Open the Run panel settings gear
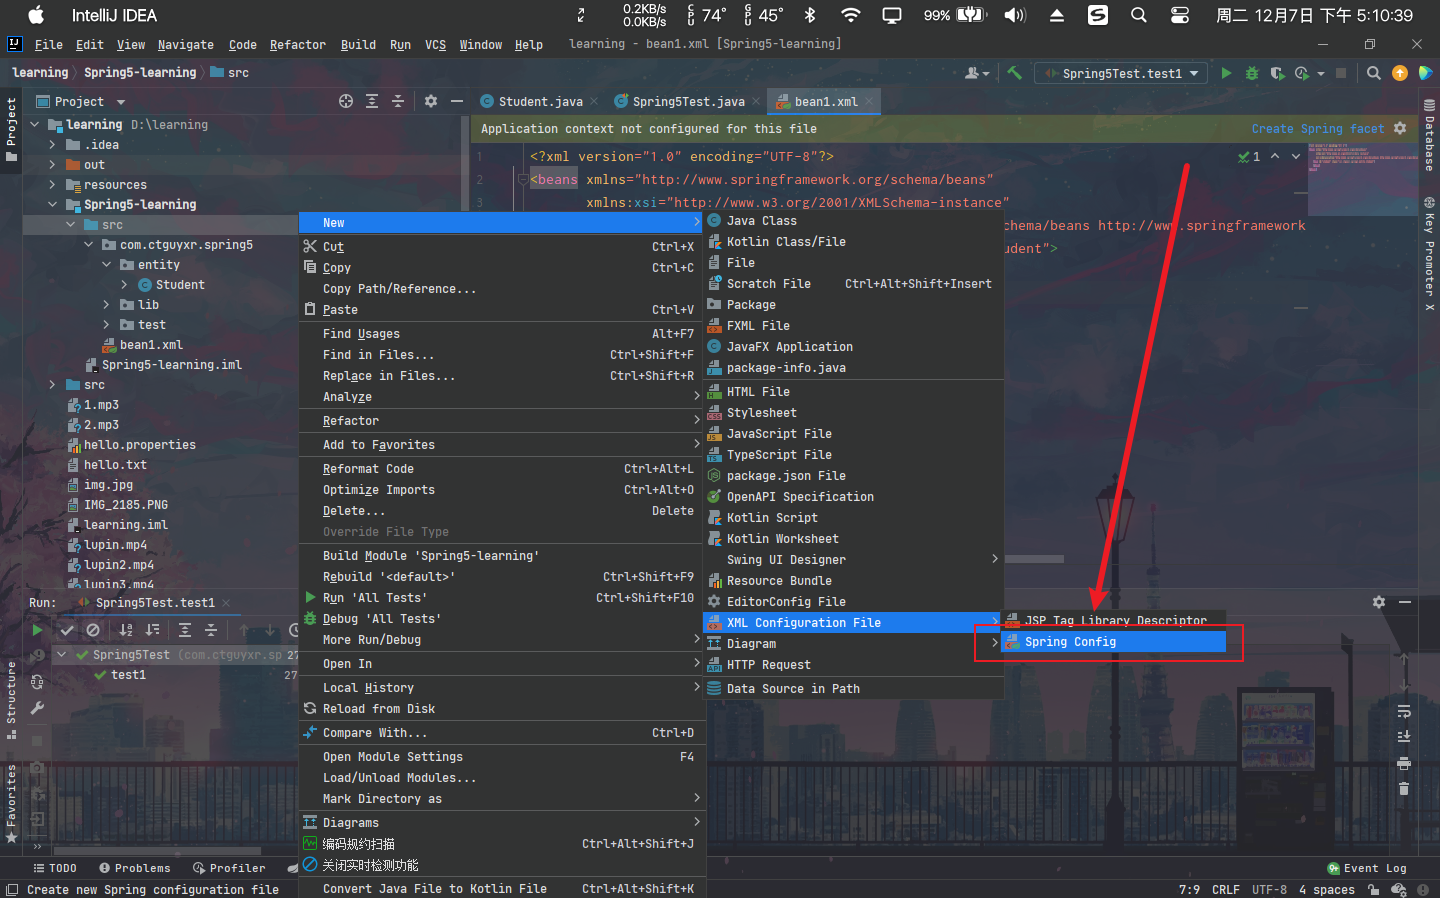Image resolution: width=1440 pixels, height=898 pixels. [x=1379, y=602]
